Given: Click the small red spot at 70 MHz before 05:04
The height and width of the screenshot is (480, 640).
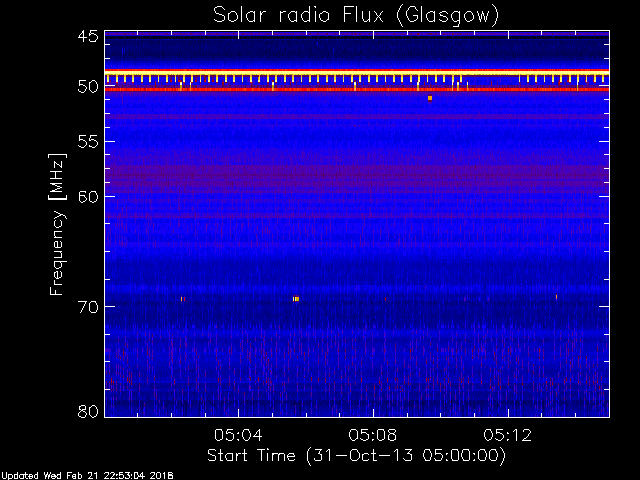Looking at the screenshot, I should click(182, 299).
